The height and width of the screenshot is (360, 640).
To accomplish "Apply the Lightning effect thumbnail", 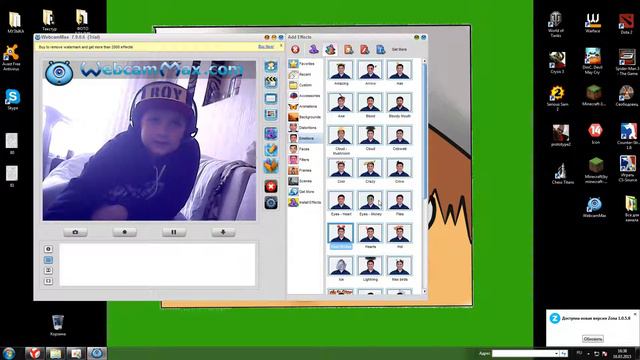I will coord(370,266).
